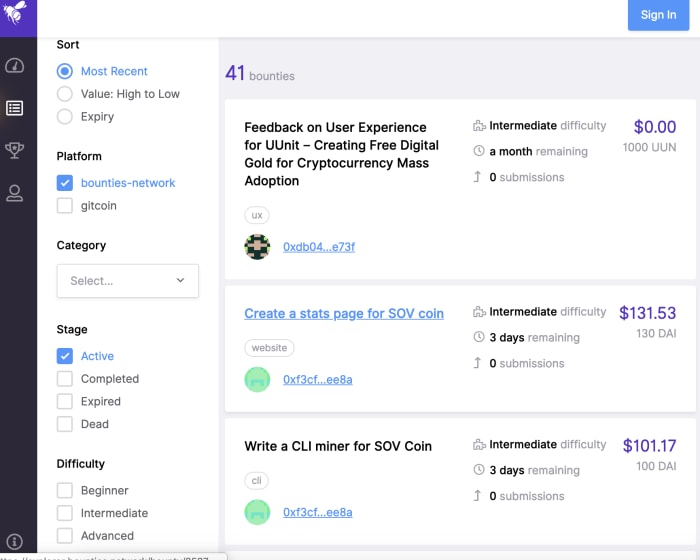
Task: Click submissions arrow icon on UUnit bounty
Action: tap(477, 177)
